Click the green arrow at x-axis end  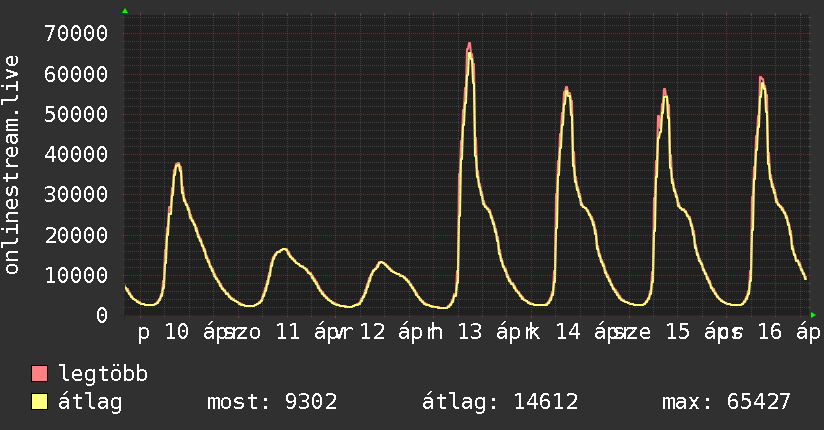(x=813, y=315)
